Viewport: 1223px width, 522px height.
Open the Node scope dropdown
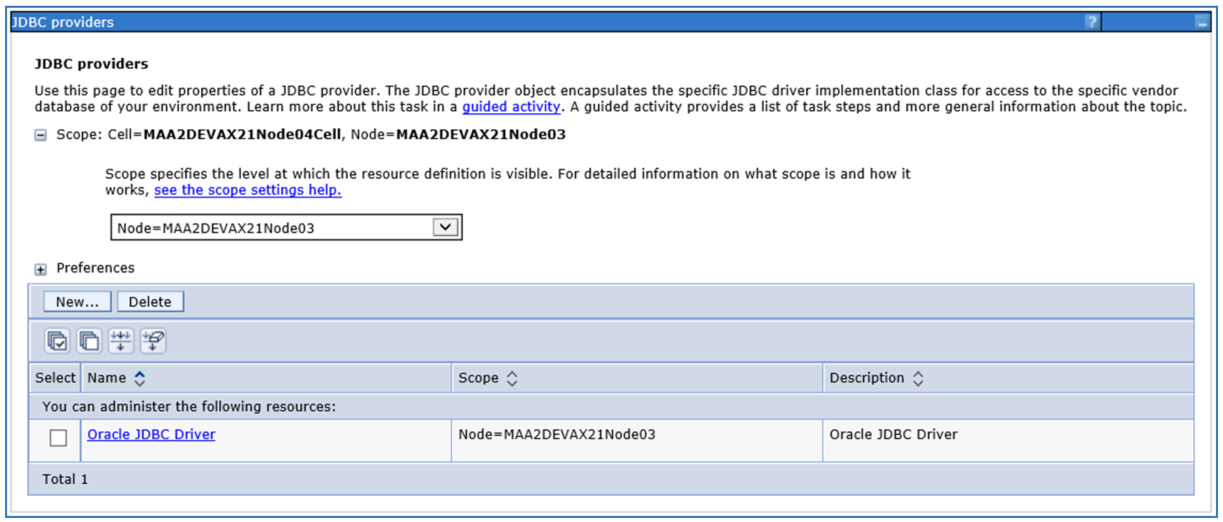click(445, 227)
